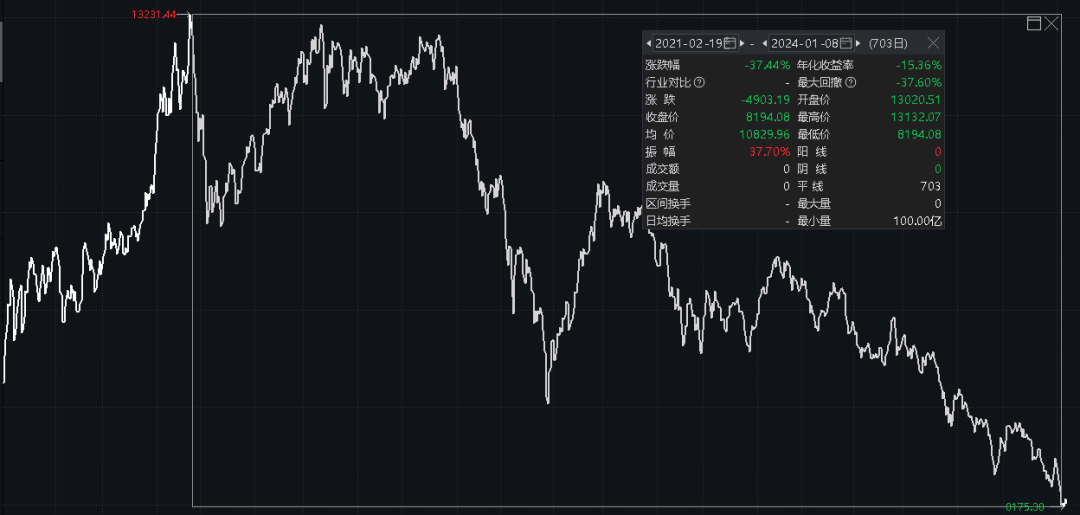This screenshot has height=515, width=1080.
Task: Click the 2021-02-19 start date field
Action: coord(688,43)
